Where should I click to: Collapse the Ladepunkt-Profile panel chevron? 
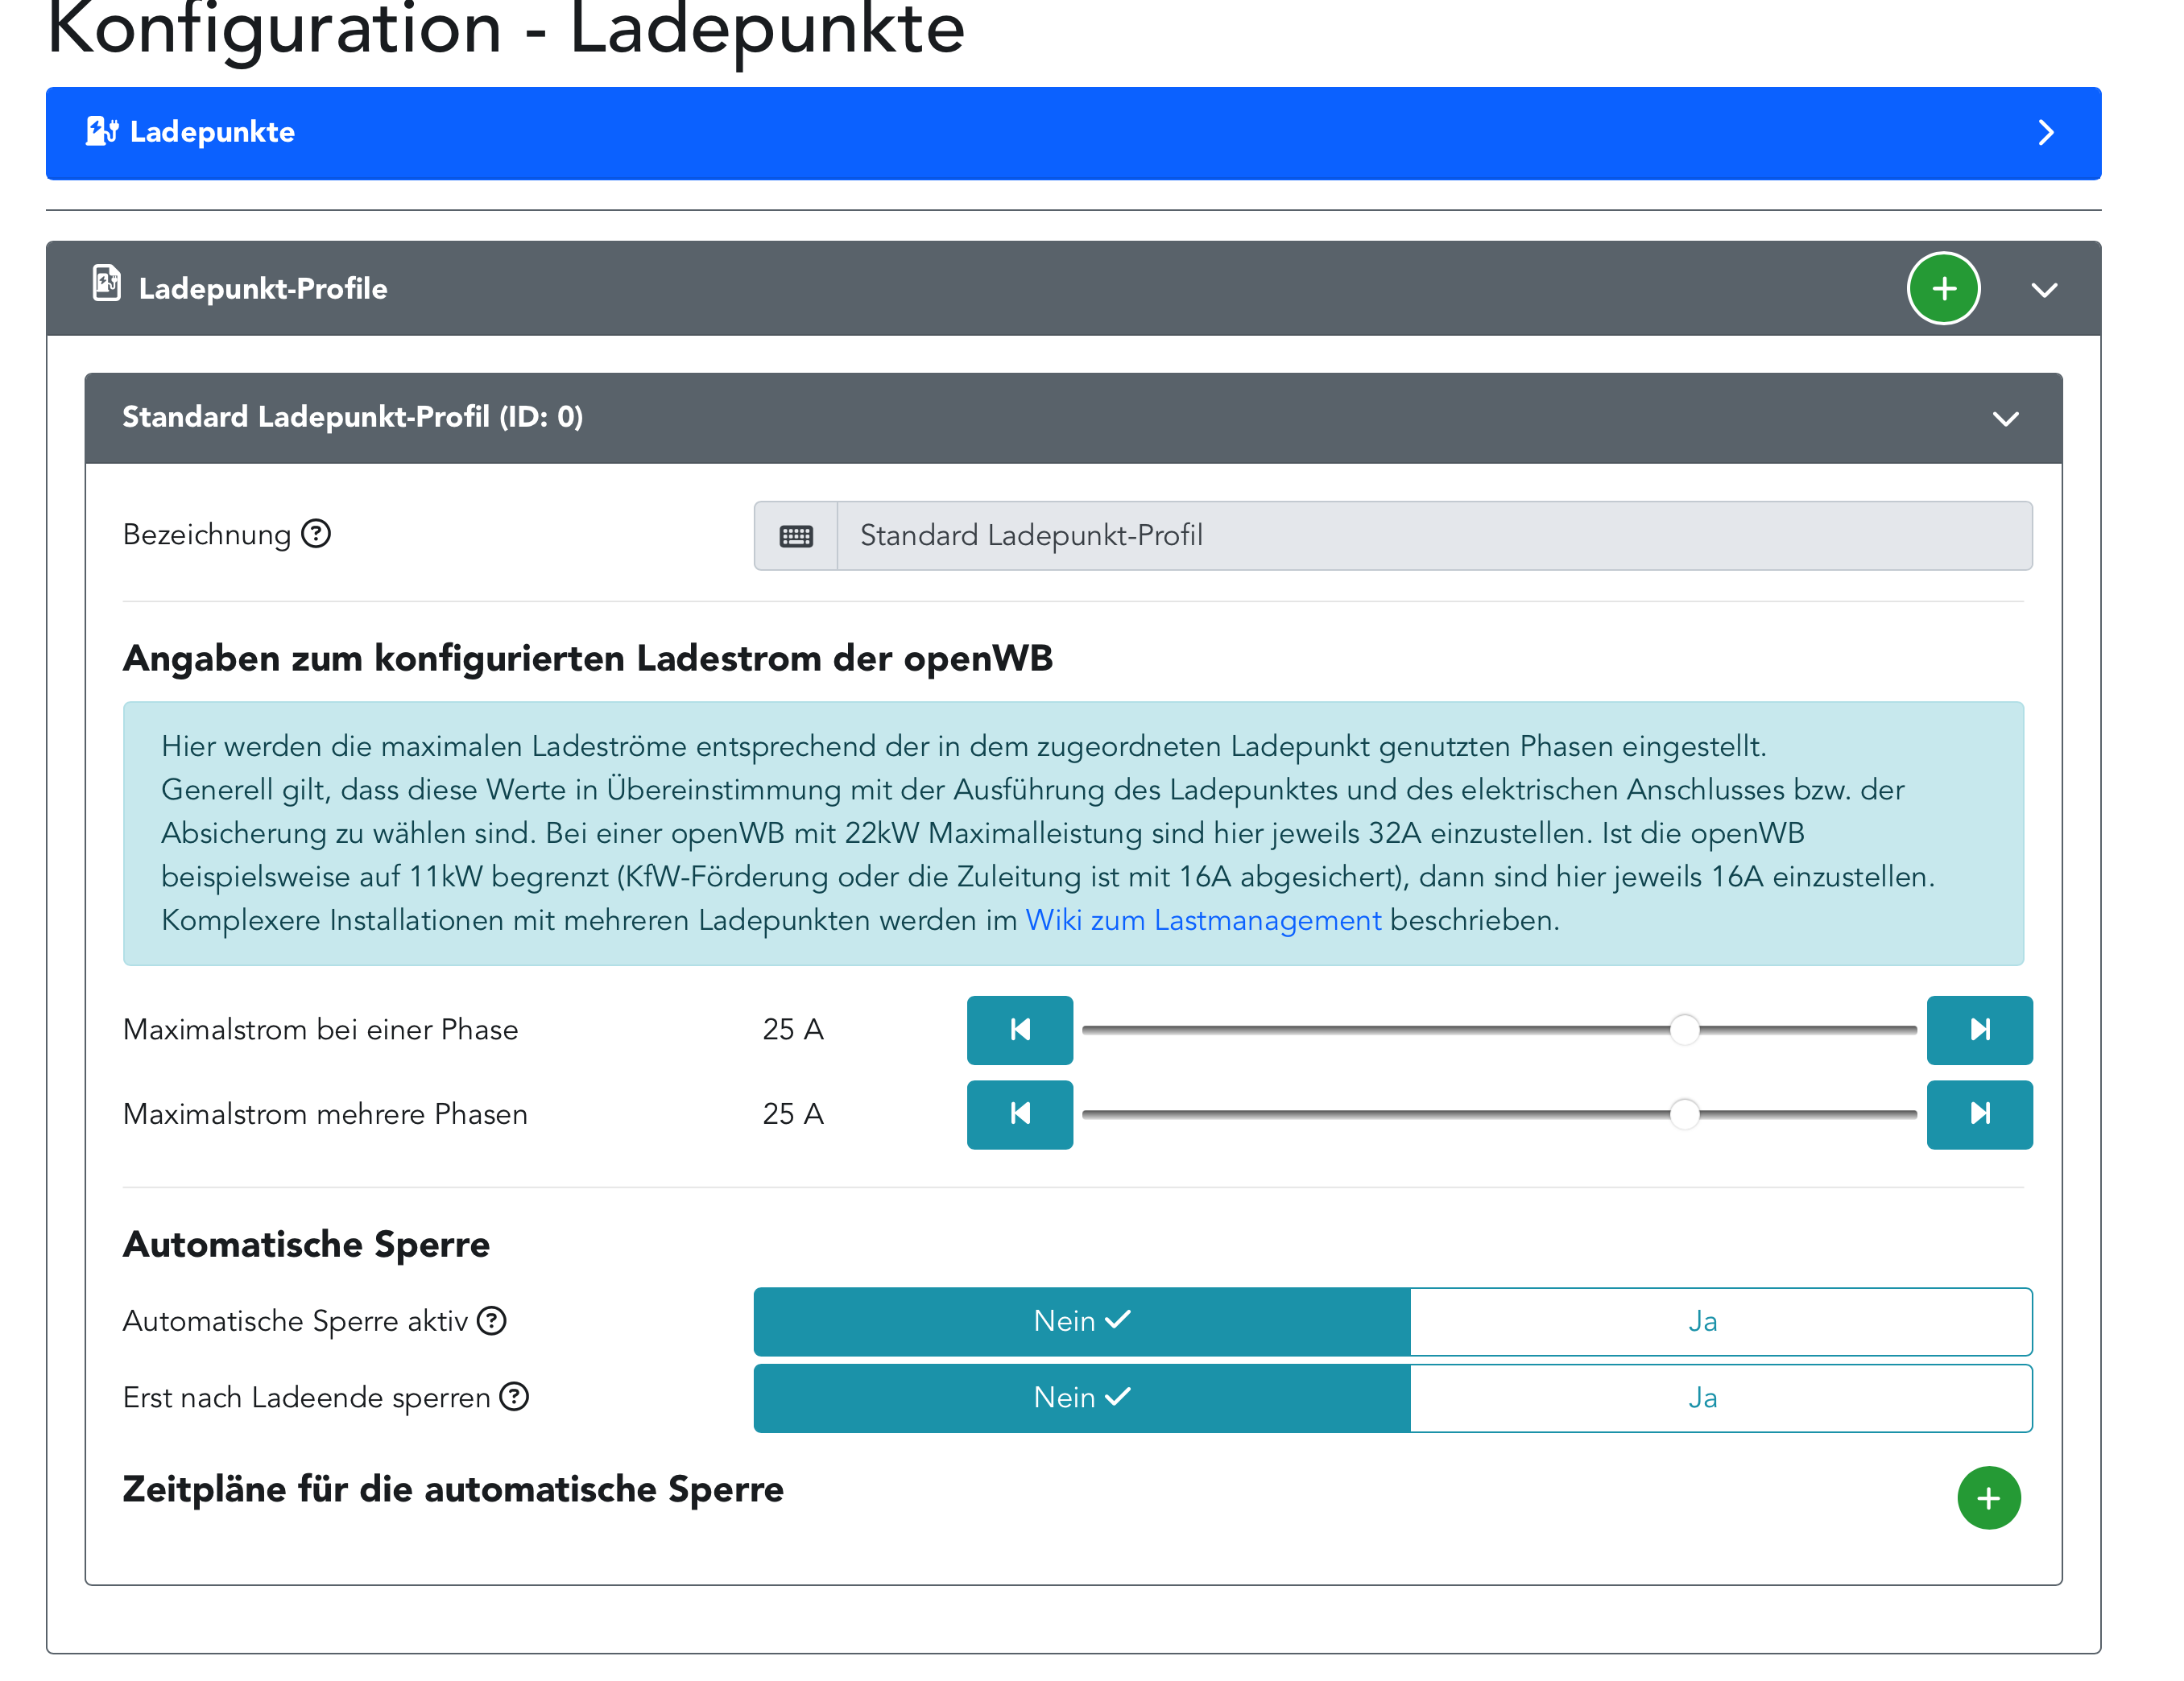point(2044,290)
